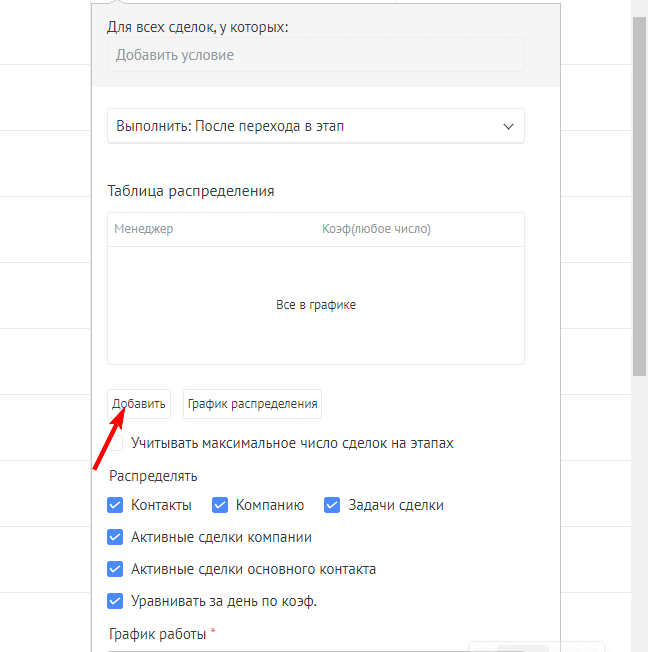Click the 'Для всех сделок, у которых:' label
This screenshot has height=652, width=648.
pos(197,27)
